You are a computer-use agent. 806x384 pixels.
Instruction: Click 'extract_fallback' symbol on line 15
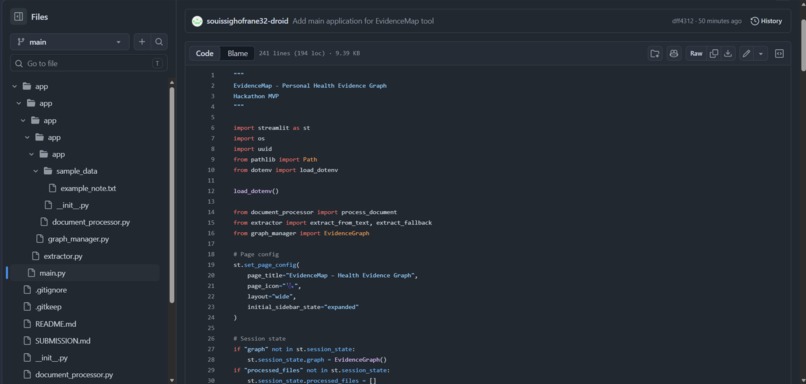pyautogui.click(x=404, y=223)
